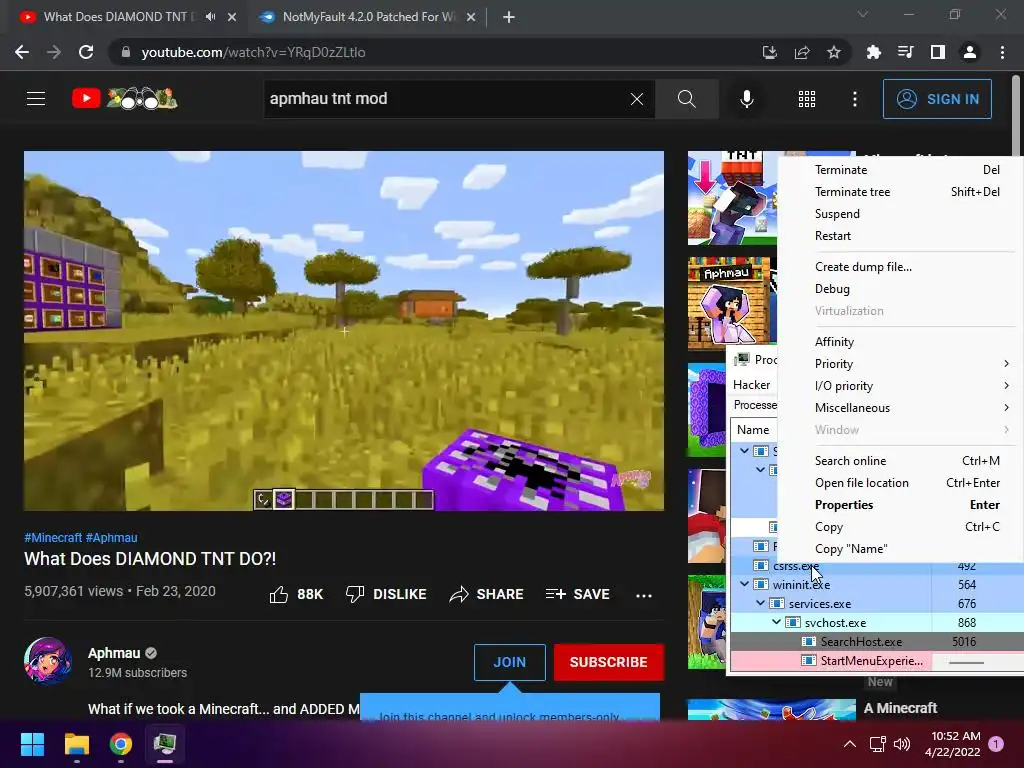Viewport: 1024px width, 768px height.
Task: Open Aphmau channel avatar
Action: pos(48,661)
